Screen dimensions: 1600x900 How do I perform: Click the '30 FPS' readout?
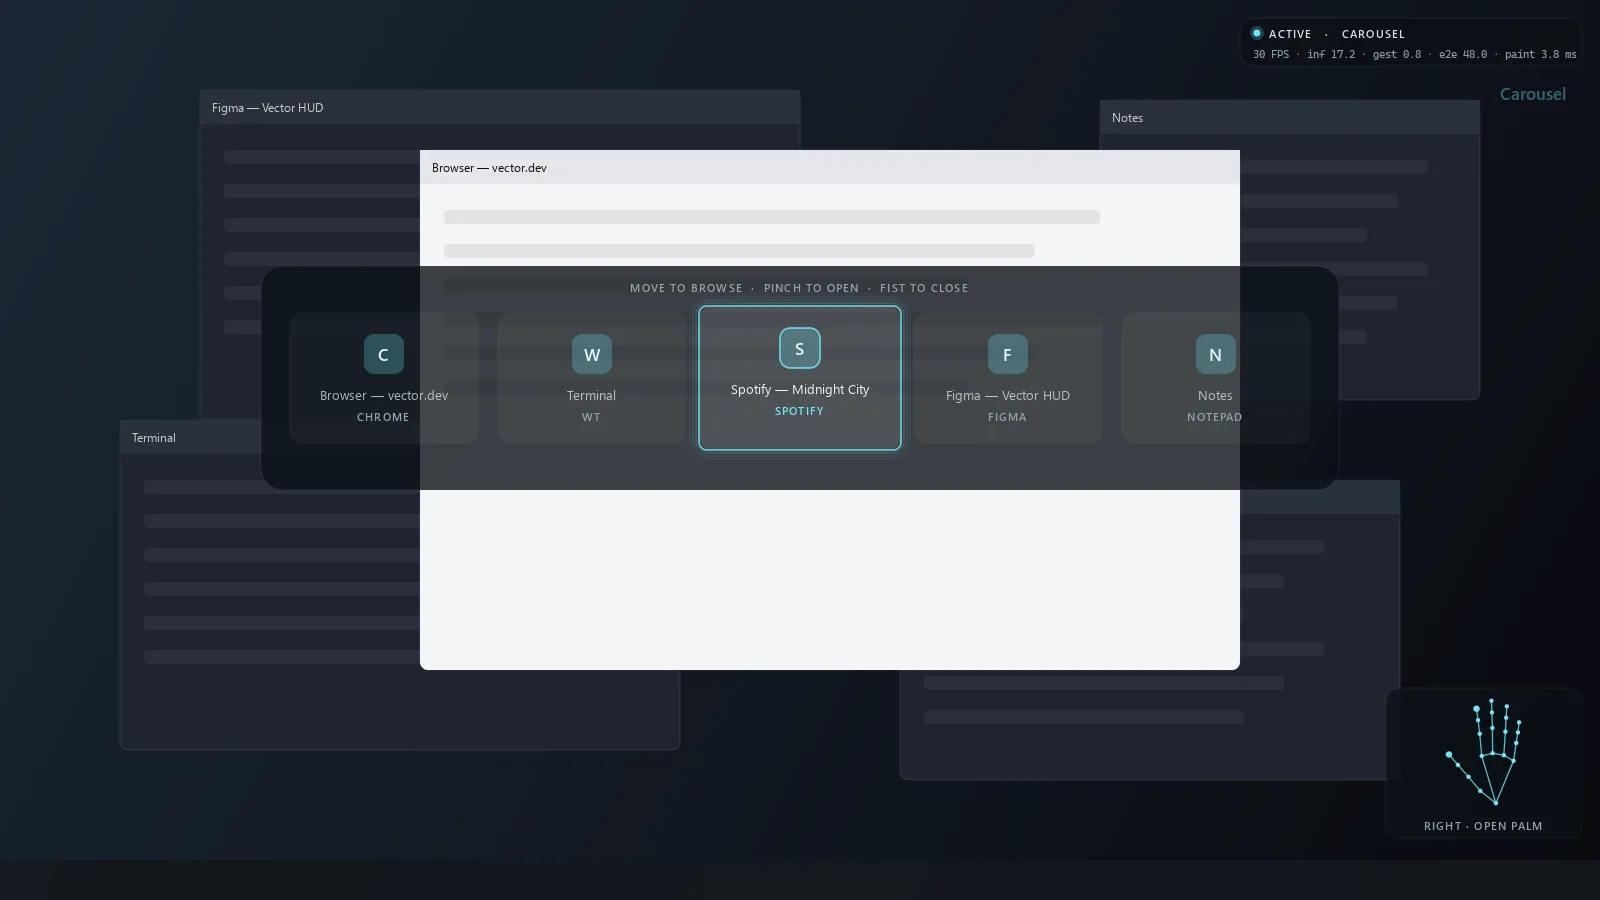1271,55
